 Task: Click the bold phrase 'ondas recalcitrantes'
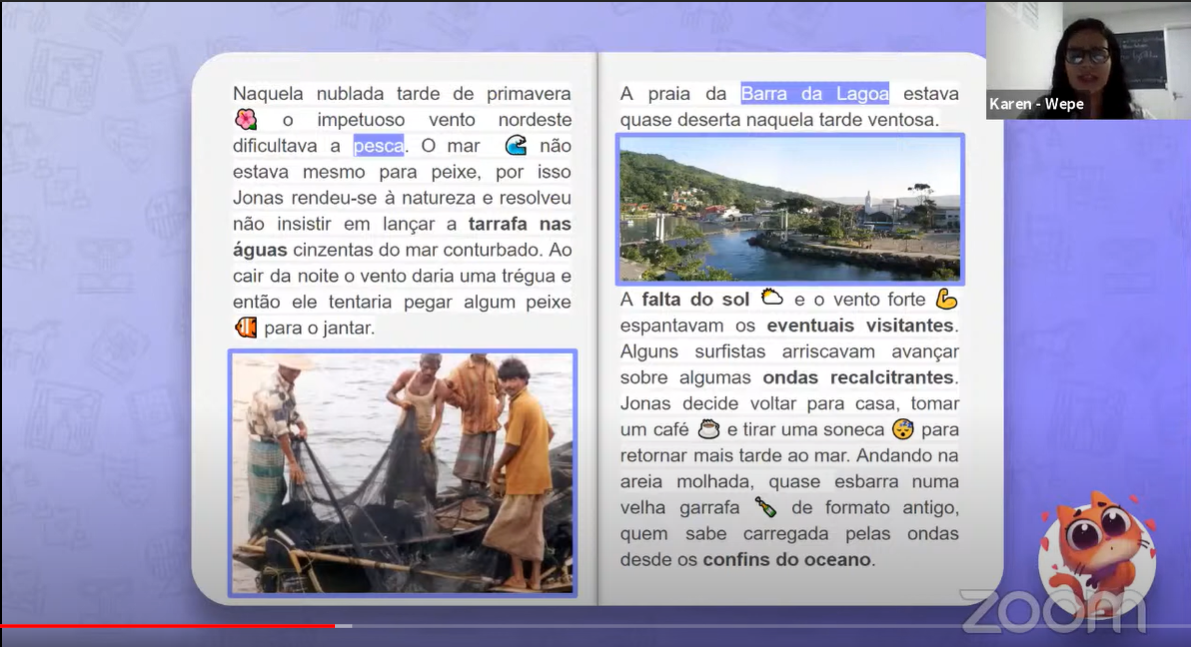(x=859, y=378)
